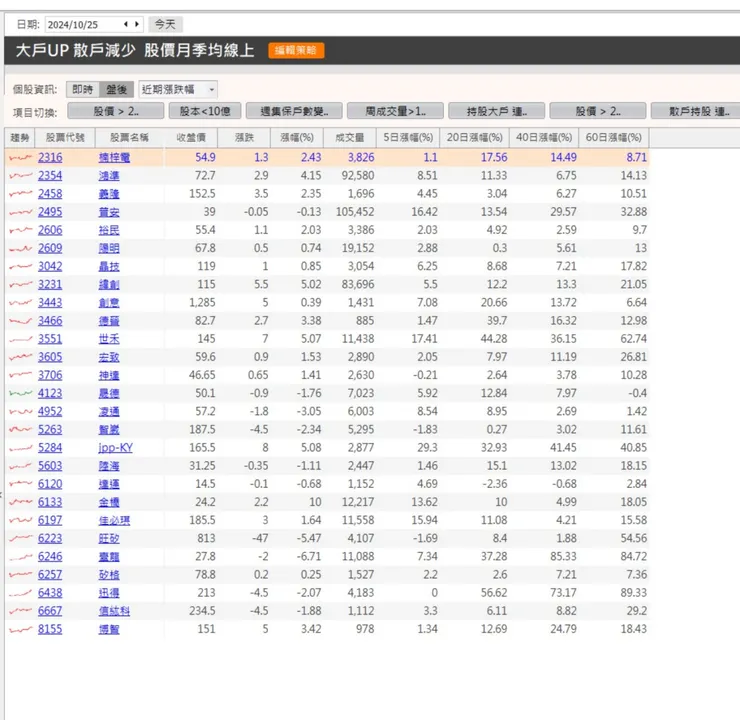Open the trend mini-chart for 3466
Viewport: 740px width, 720px height.
pyautogui.click(x=21, y=321)
